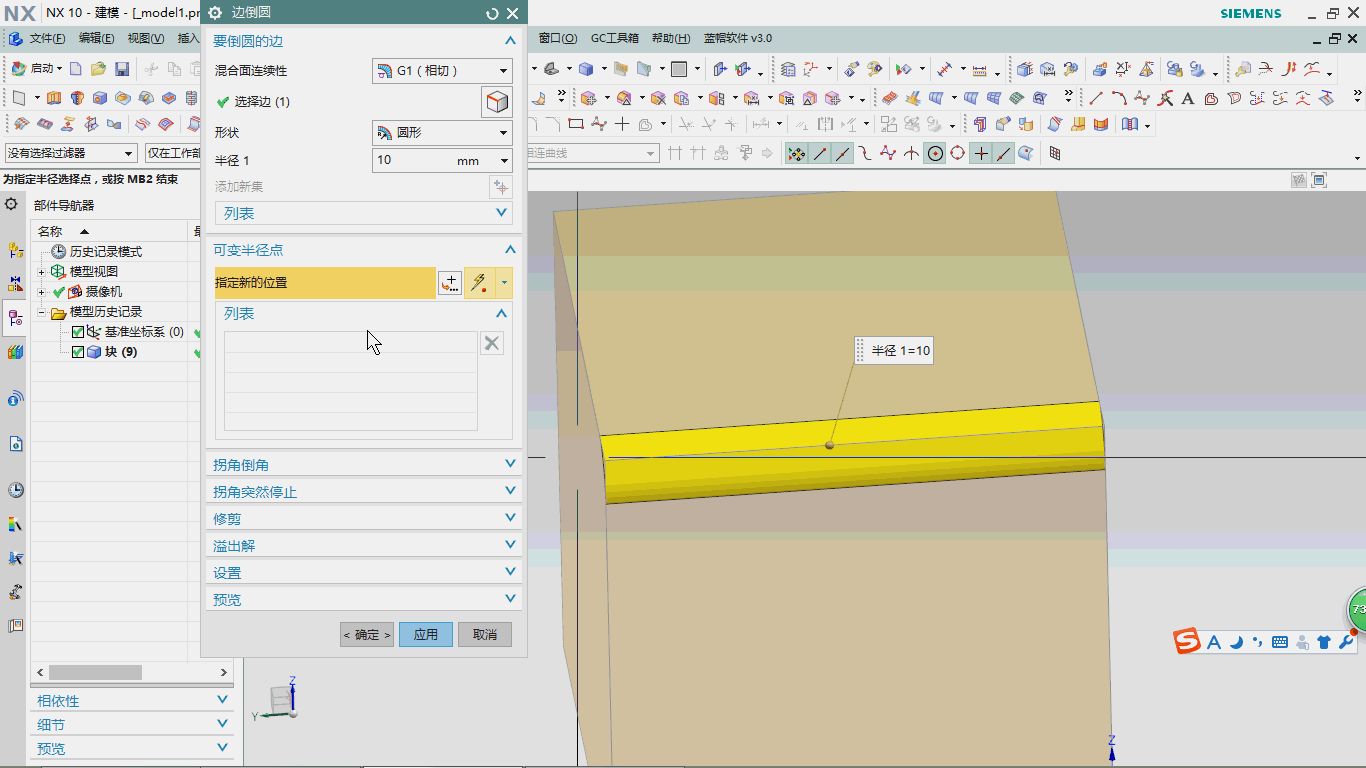The height and width of the screenshot is (768, 1366).
Task: Open the GC工具箱 menu
Action: coord(615,38)
